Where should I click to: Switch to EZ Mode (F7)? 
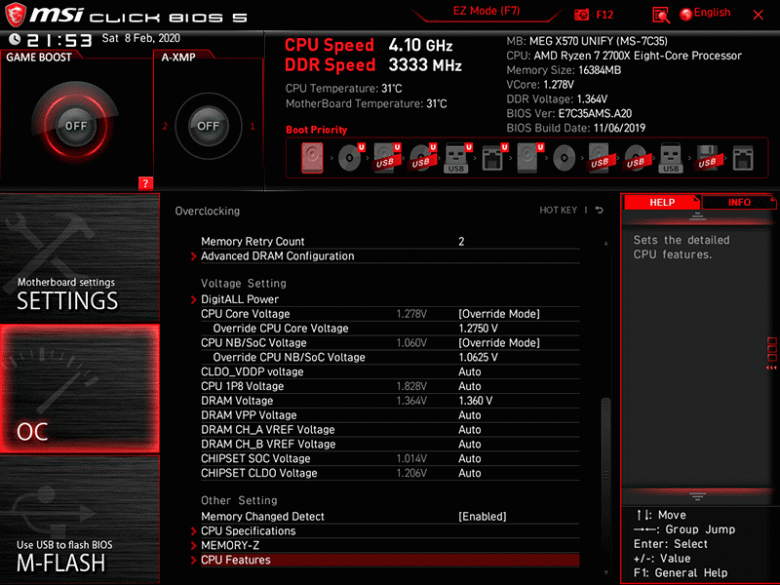click(486, 11)
